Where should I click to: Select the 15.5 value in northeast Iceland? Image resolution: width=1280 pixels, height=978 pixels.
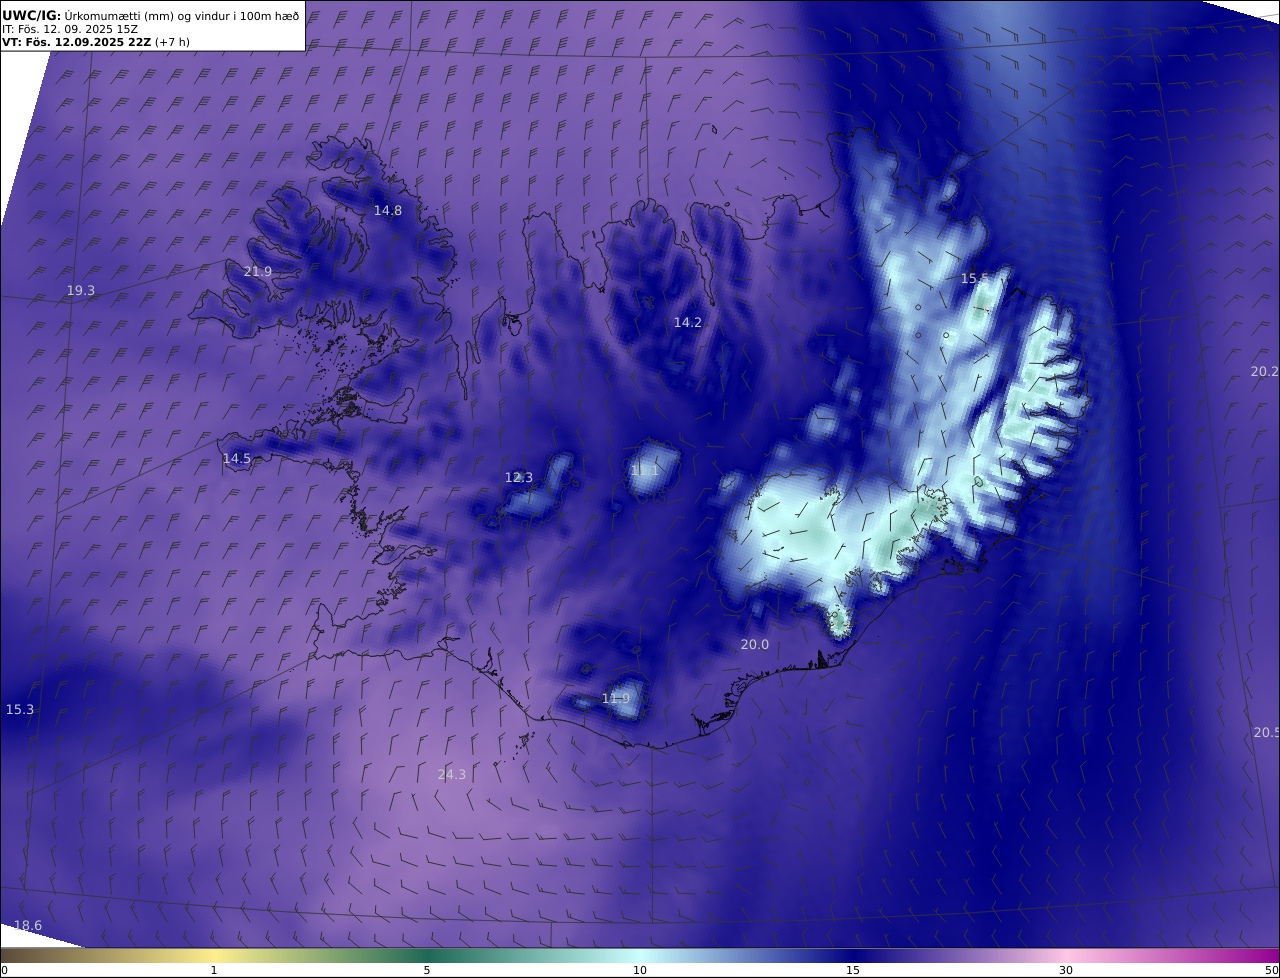click(975, 278)
